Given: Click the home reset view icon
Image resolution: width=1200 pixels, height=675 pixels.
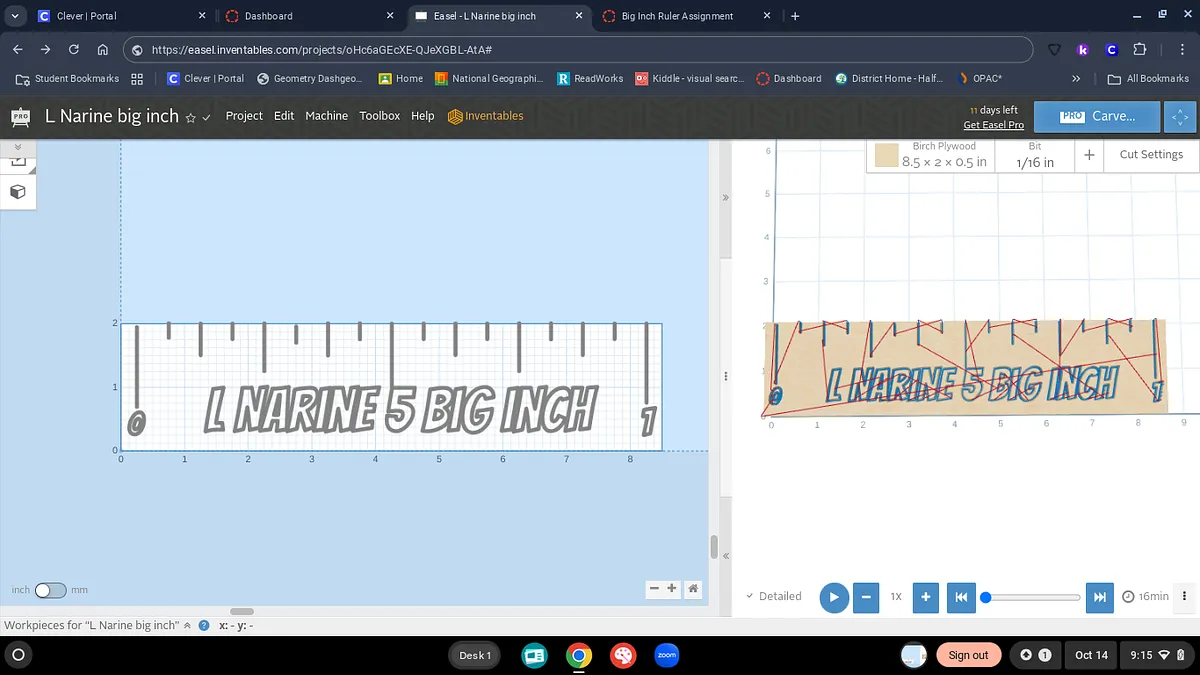Looking at the screenshot, I should click(692, 589).
